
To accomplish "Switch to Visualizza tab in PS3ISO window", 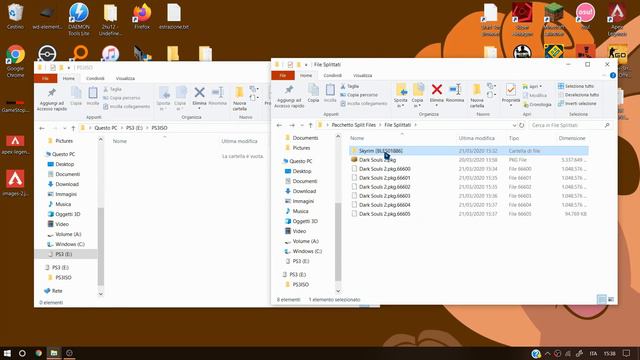I will [125, 78].
